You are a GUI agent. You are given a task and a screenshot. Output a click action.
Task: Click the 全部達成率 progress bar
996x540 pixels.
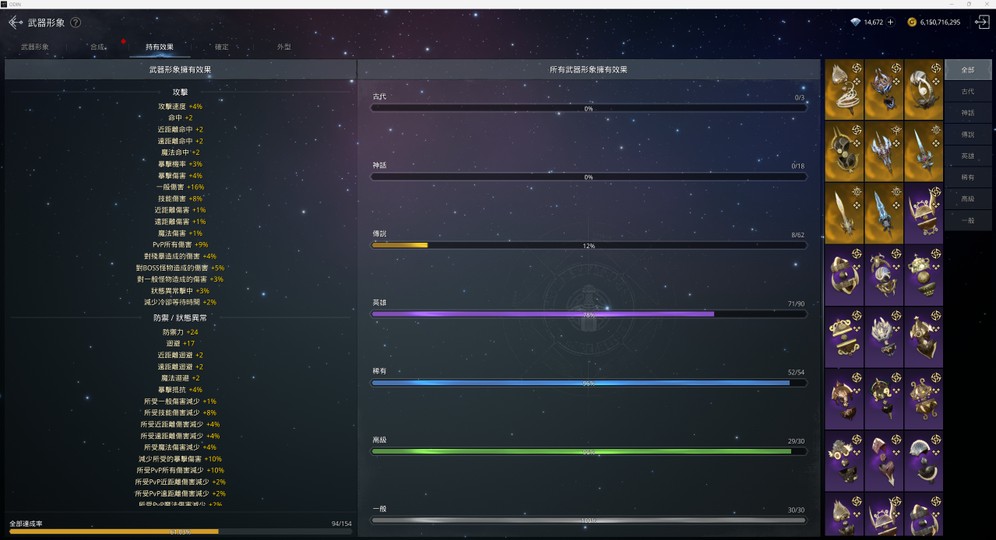click(180, 532)
